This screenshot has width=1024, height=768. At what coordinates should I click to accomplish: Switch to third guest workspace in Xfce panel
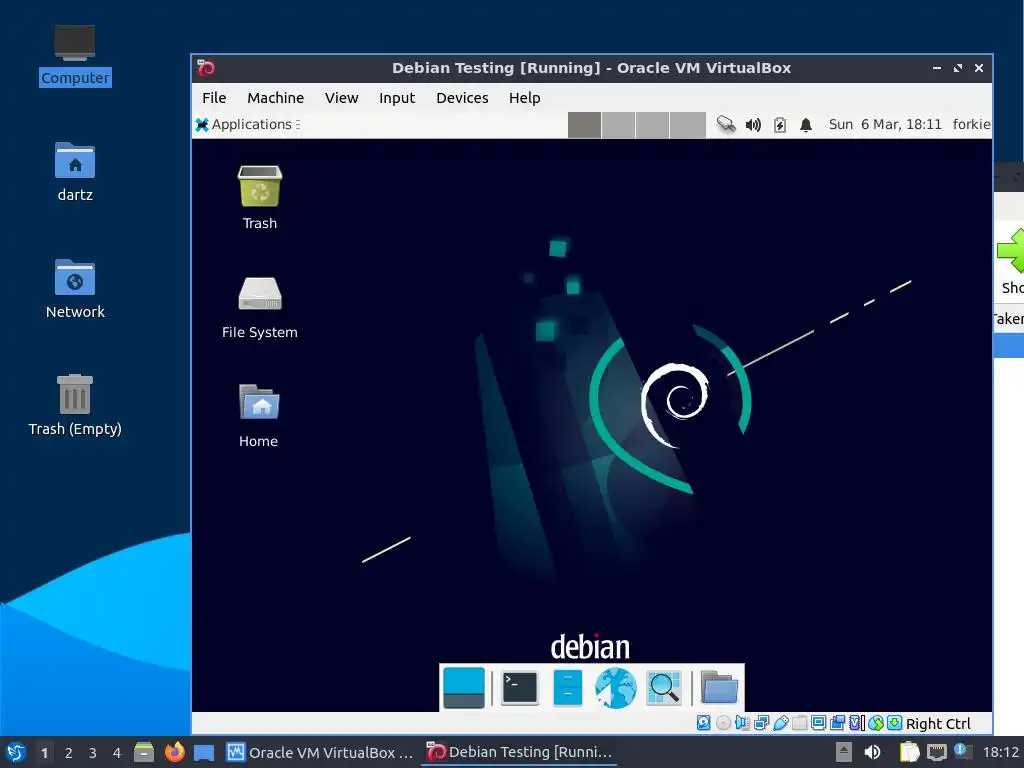pos(652,125)
